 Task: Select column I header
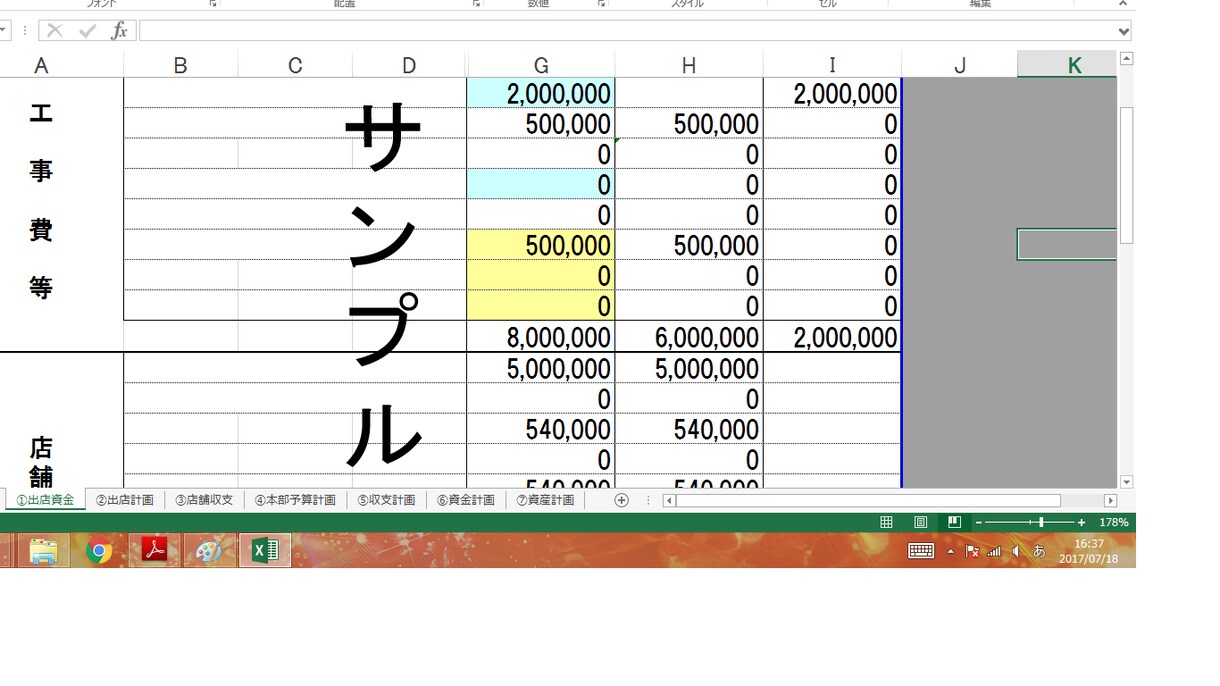tap(832, 65)
